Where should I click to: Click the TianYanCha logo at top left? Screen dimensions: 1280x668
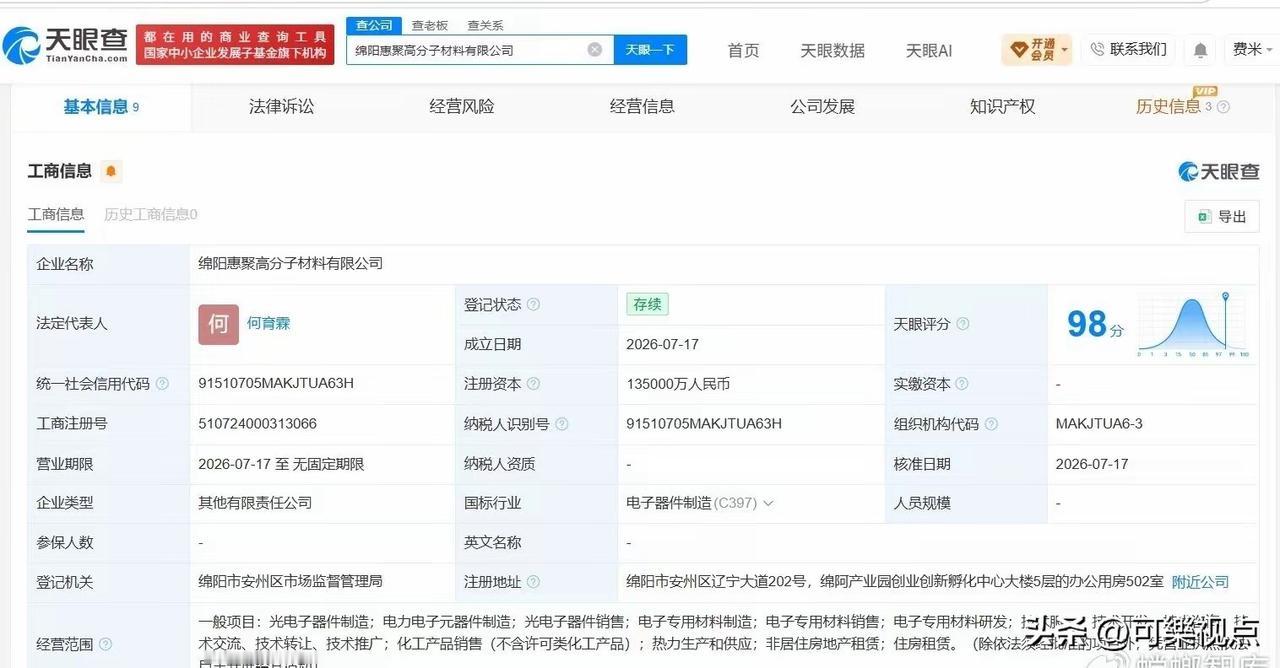(x=65, y=45)
